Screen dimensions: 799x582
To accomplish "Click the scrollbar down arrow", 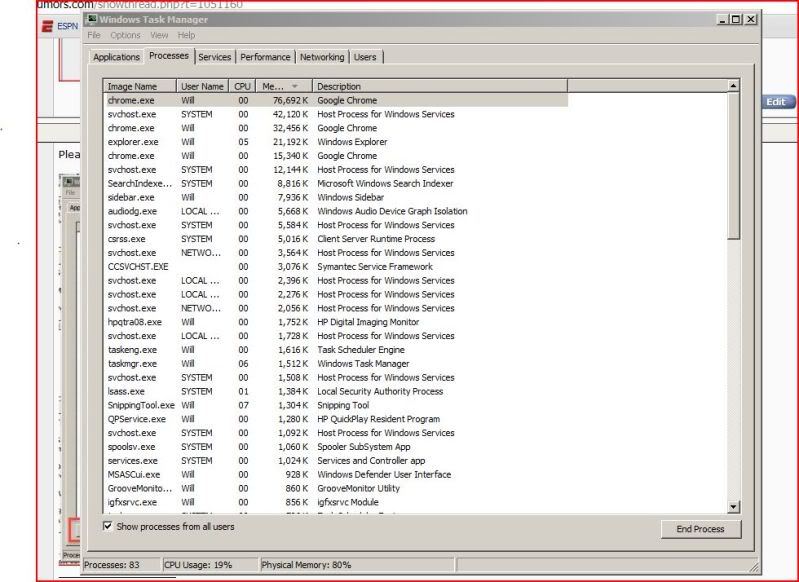I will 733,507.
